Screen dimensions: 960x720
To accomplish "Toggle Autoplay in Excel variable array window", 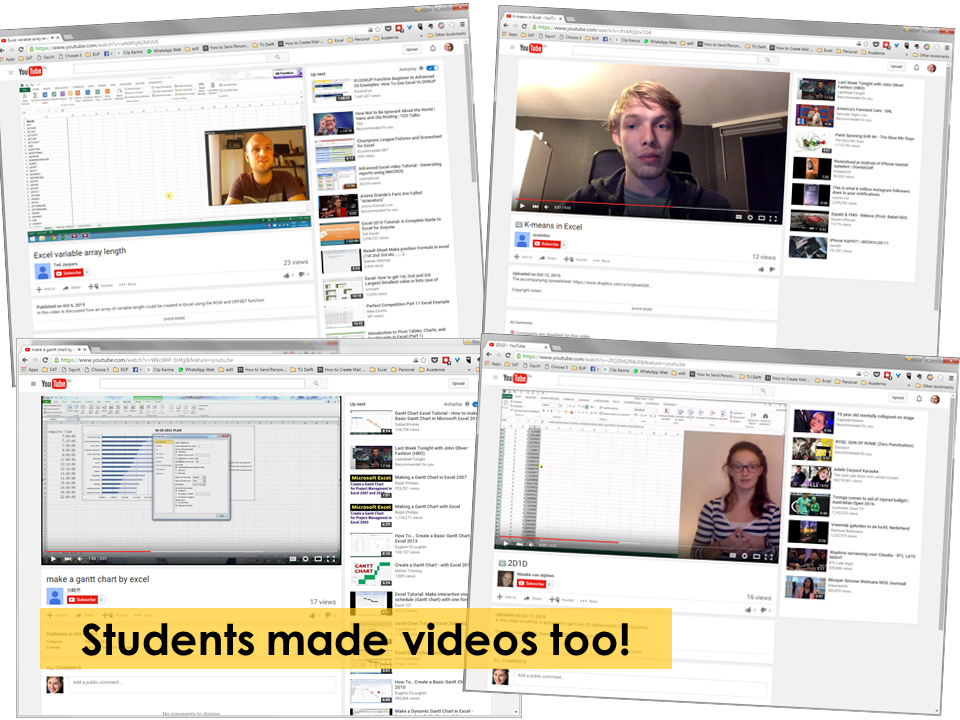I will (432, 69).
